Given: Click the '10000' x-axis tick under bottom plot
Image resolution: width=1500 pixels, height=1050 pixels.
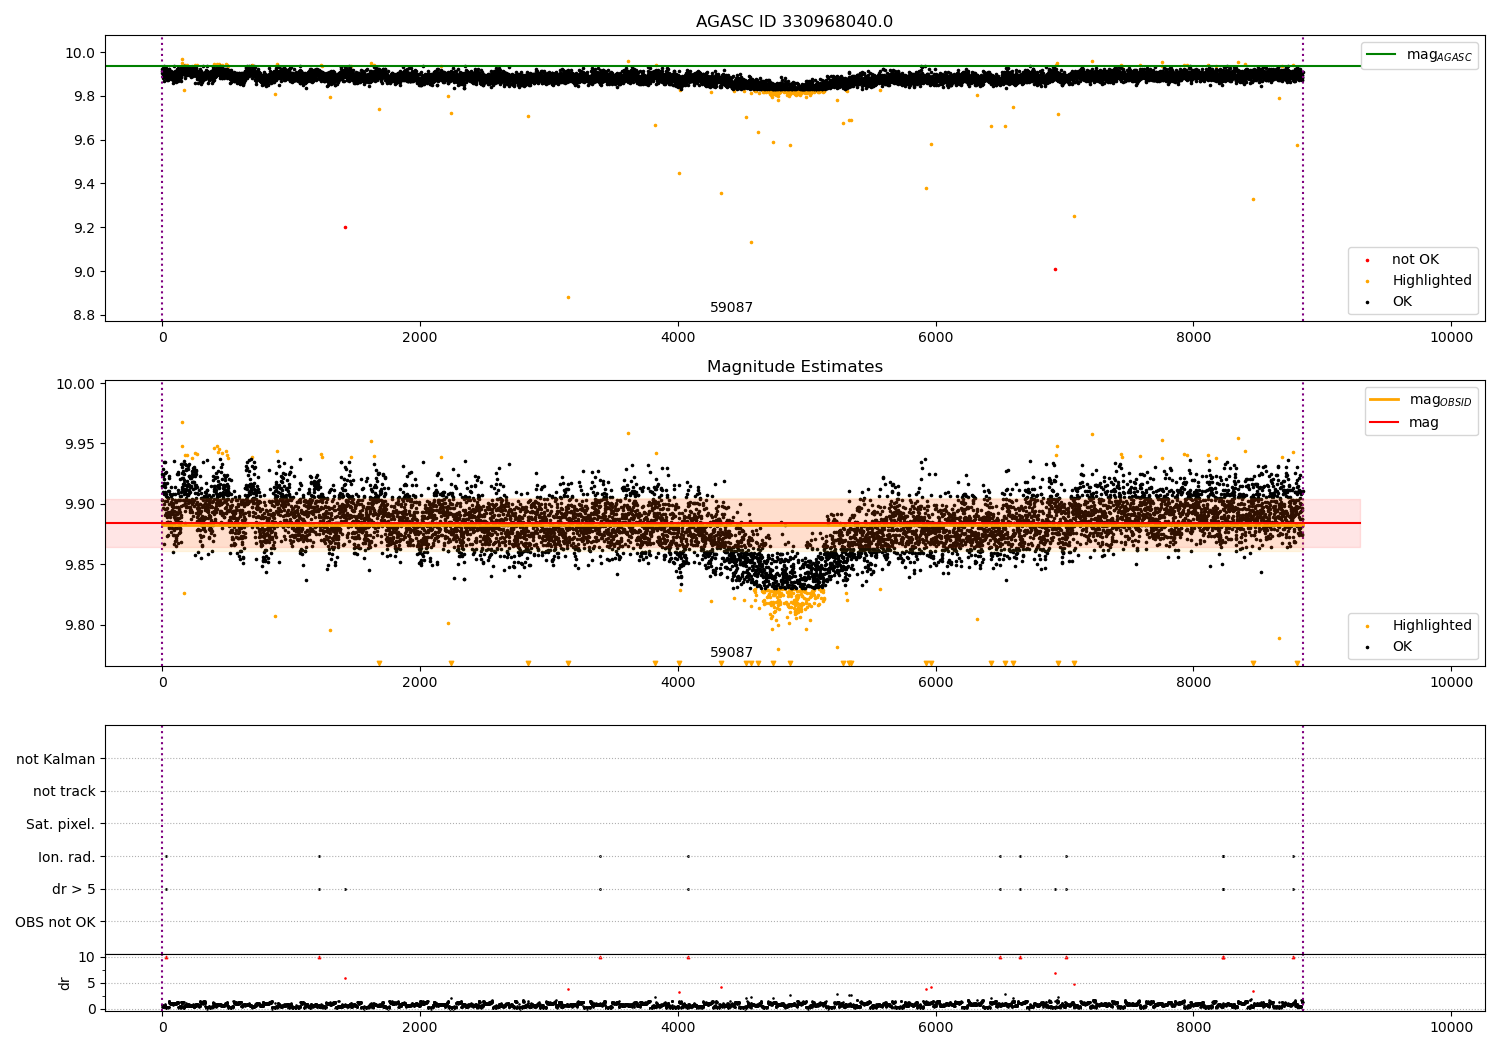Looking at the screenshot, I should point(1451,1028).
